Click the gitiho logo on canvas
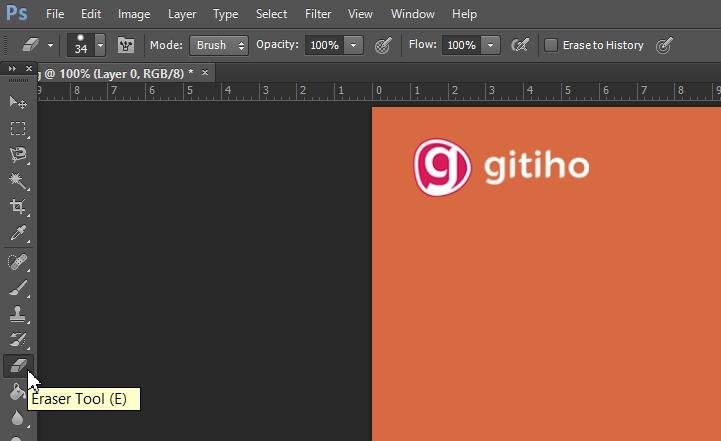This screenshot has width=721, height=441. 501,167
